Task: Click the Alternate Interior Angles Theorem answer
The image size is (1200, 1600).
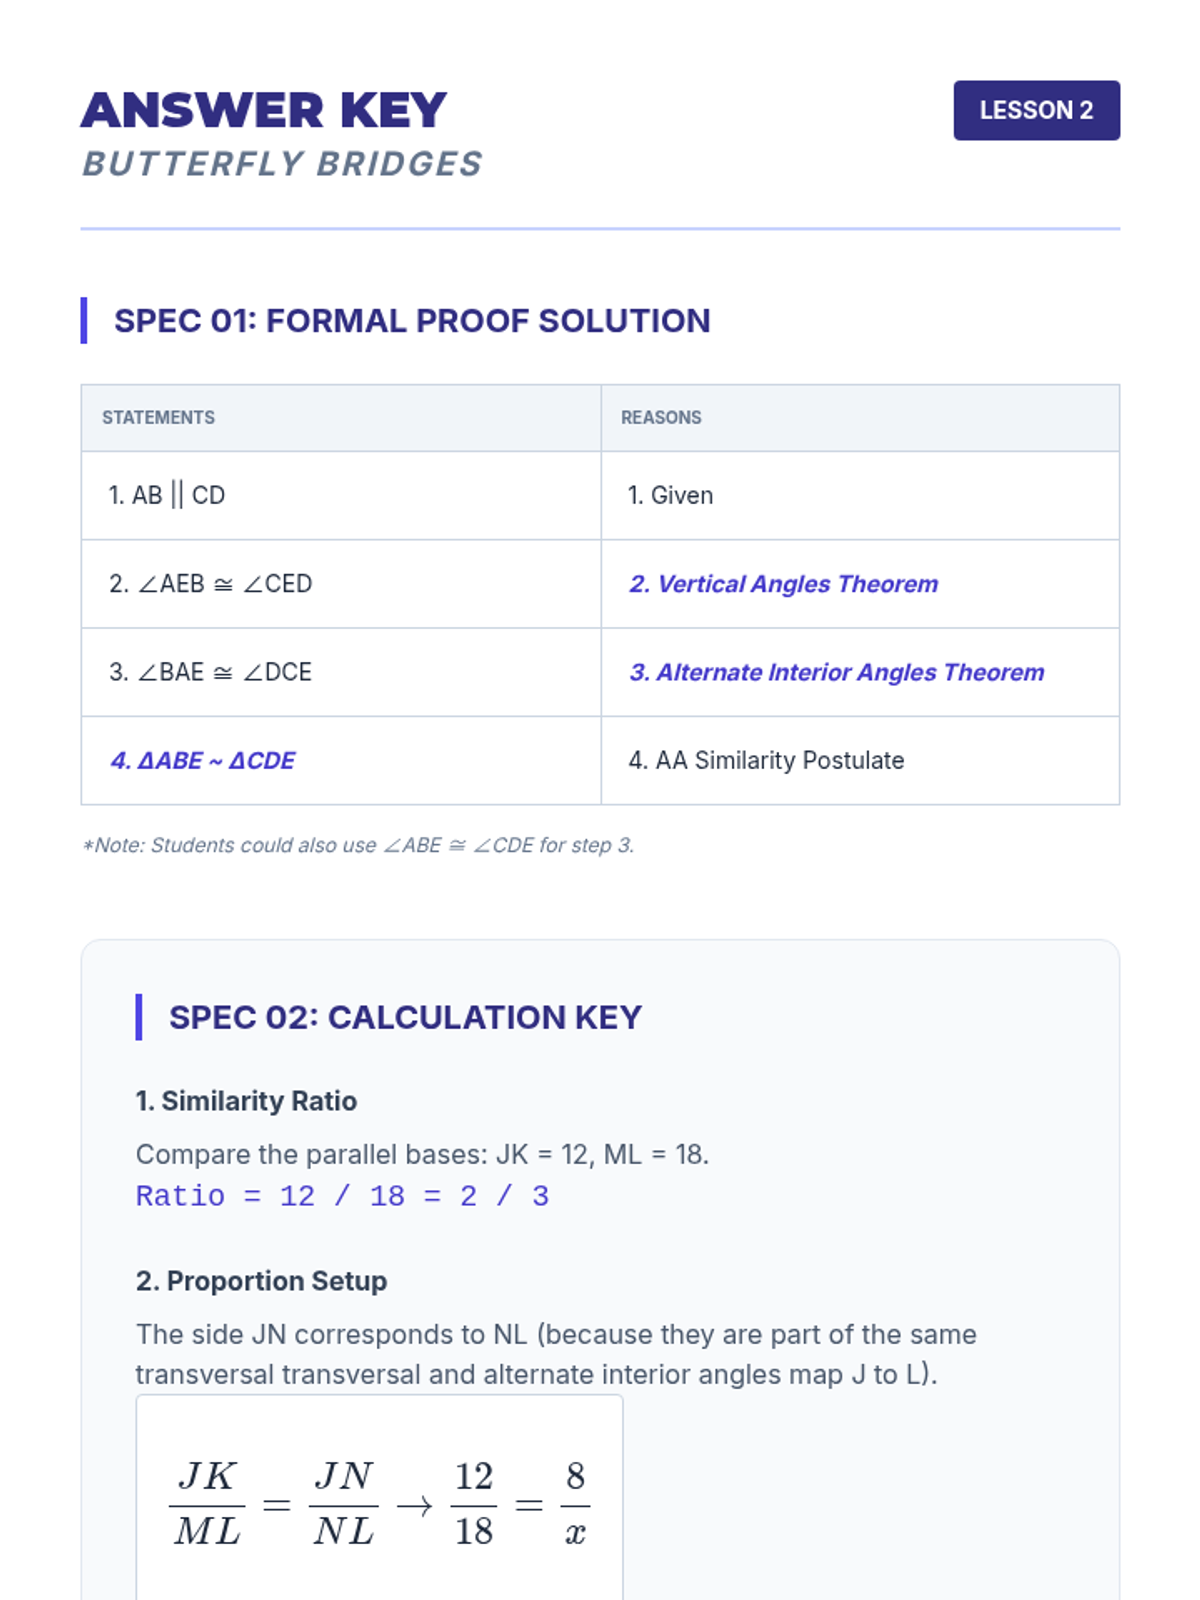Action: tap(837, 672)
